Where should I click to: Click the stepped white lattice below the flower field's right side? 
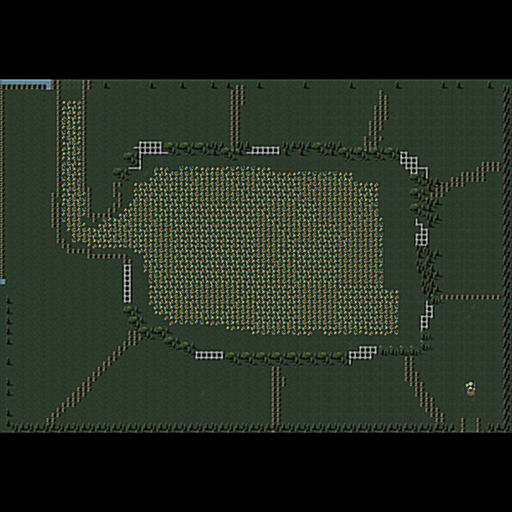363,355
